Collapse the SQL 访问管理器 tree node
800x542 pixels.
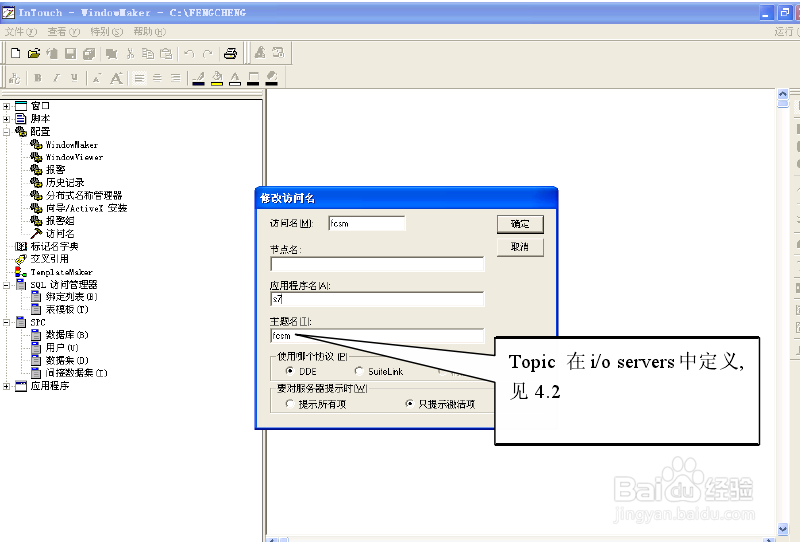coord(6,285)
